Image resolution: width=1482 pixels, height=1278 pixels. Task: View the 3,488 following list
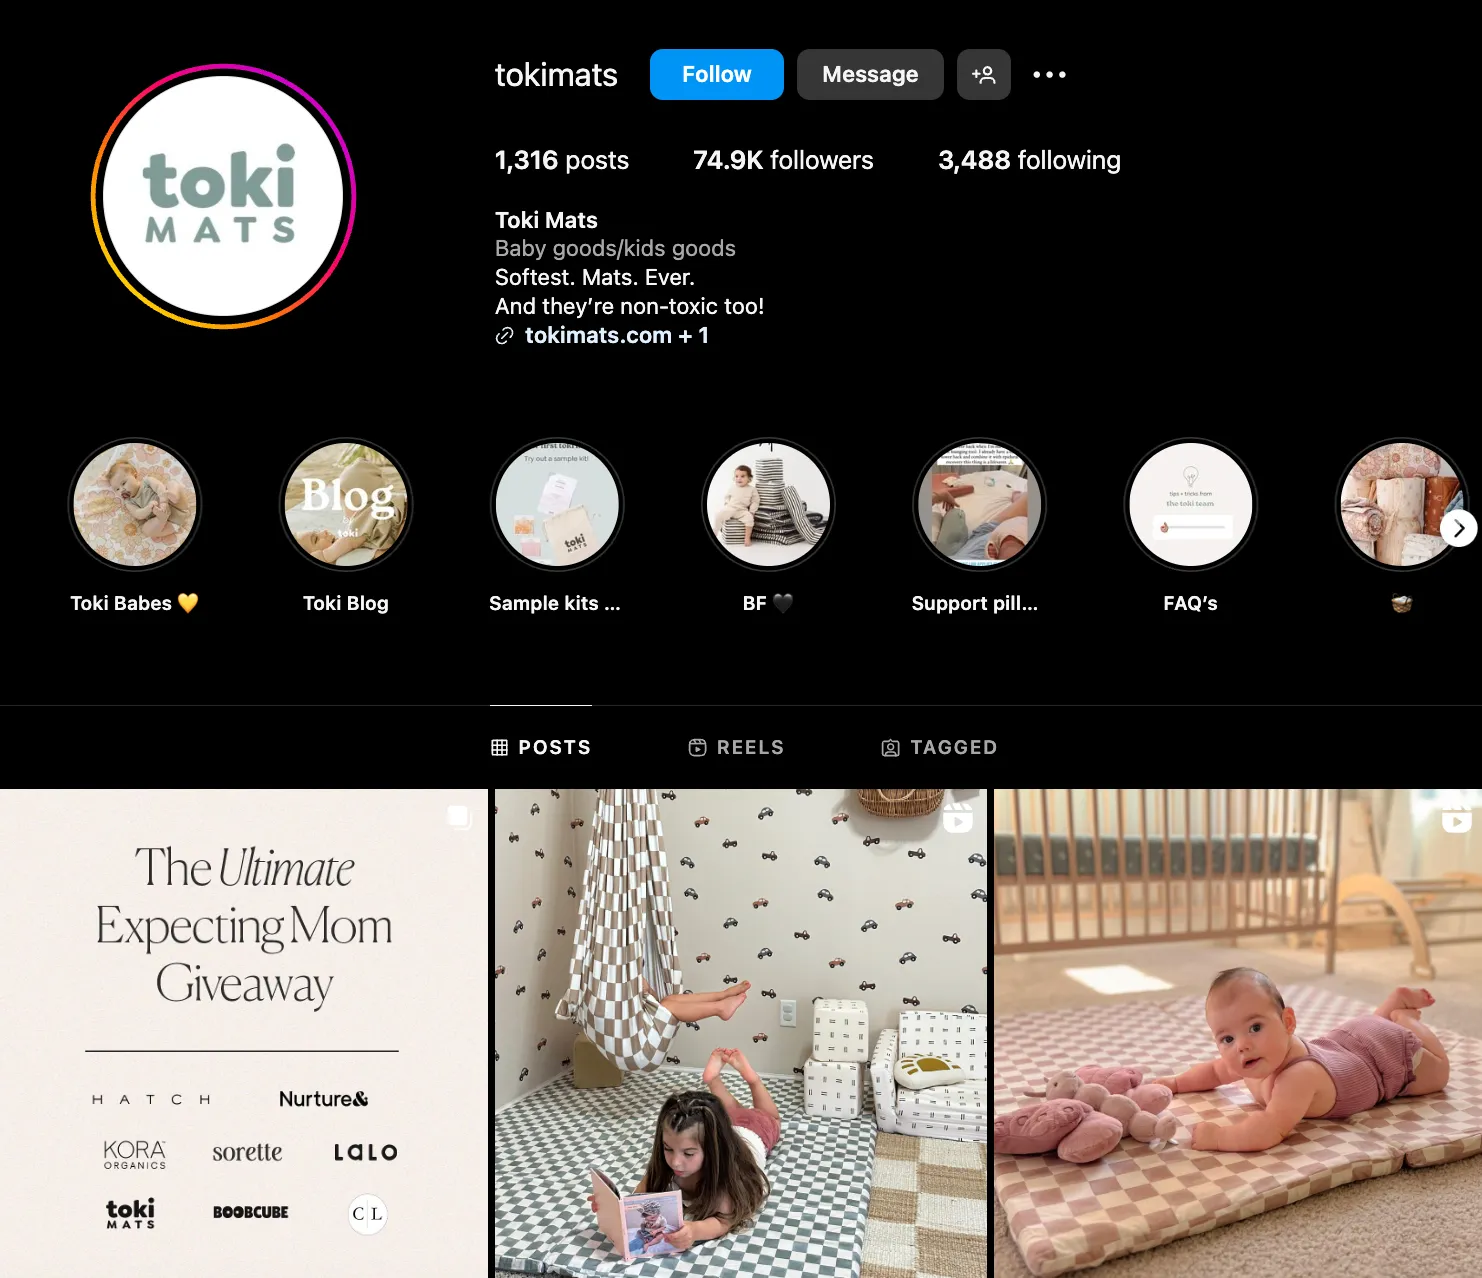click(1029, 160)
